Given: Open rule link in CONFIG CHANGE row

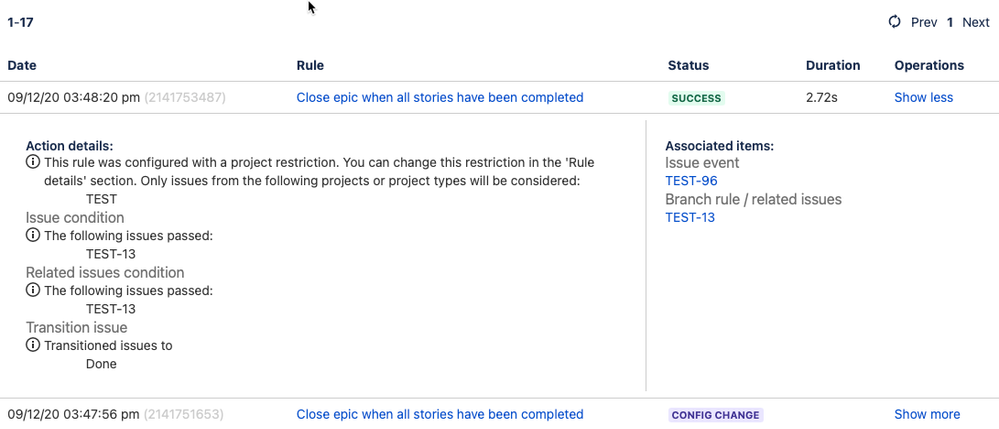Looking at the screenshot, I should pyautogui.click(x=440, y=414).
